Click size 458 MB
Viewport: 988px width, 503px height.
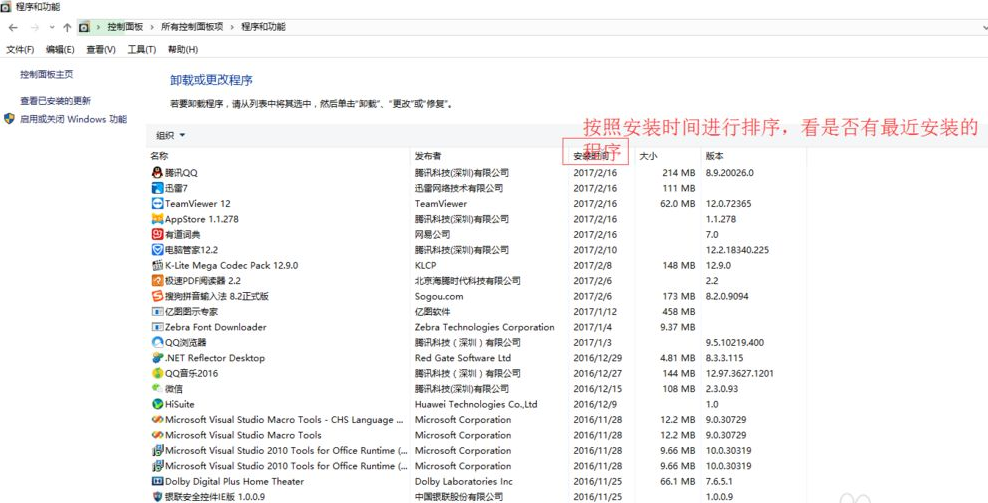pyautogui.click(x=679, y=311)
